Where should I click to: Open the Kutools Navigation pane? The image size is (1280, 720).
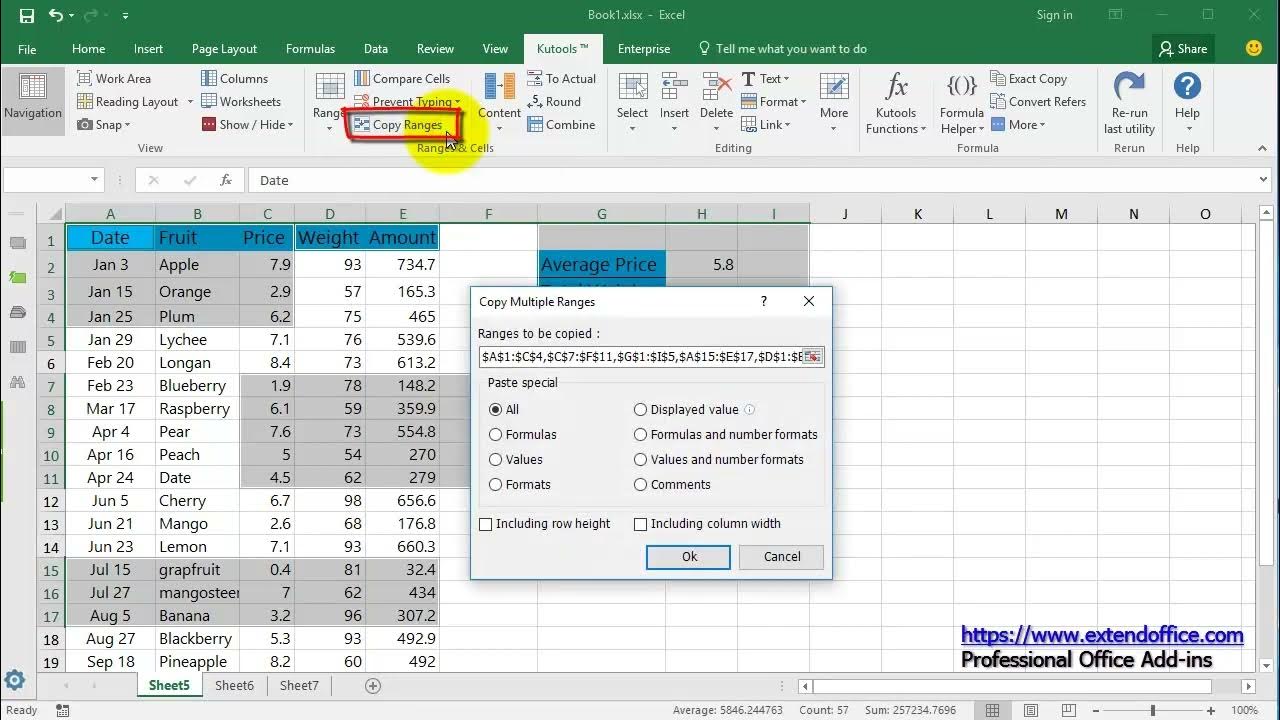[x=33, y=100]
